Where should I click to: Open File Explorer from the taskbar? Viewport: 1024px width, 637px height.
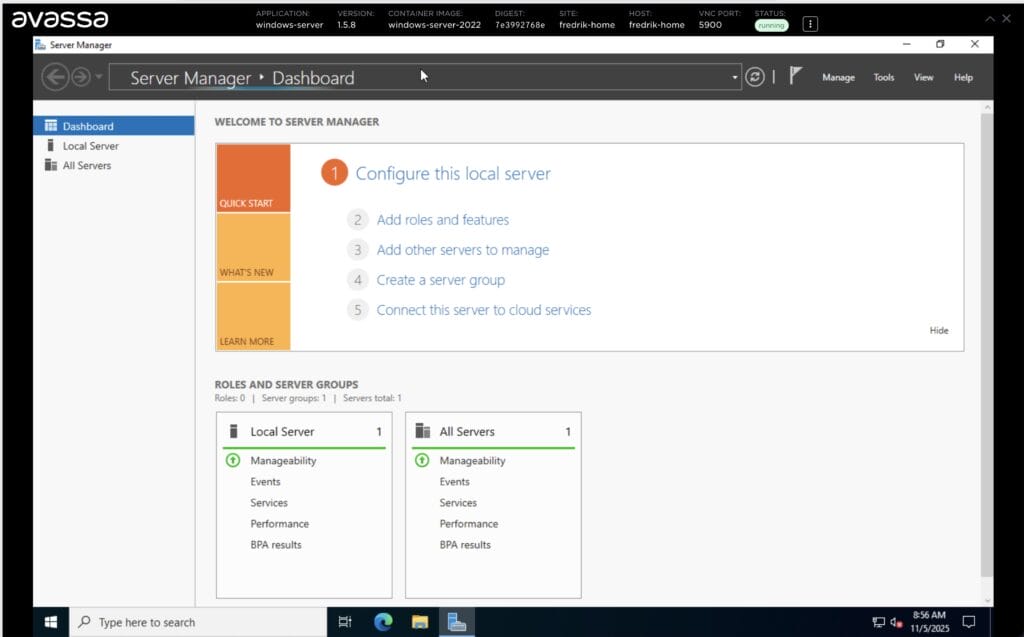pyautogui.click(x=420, y=621)
